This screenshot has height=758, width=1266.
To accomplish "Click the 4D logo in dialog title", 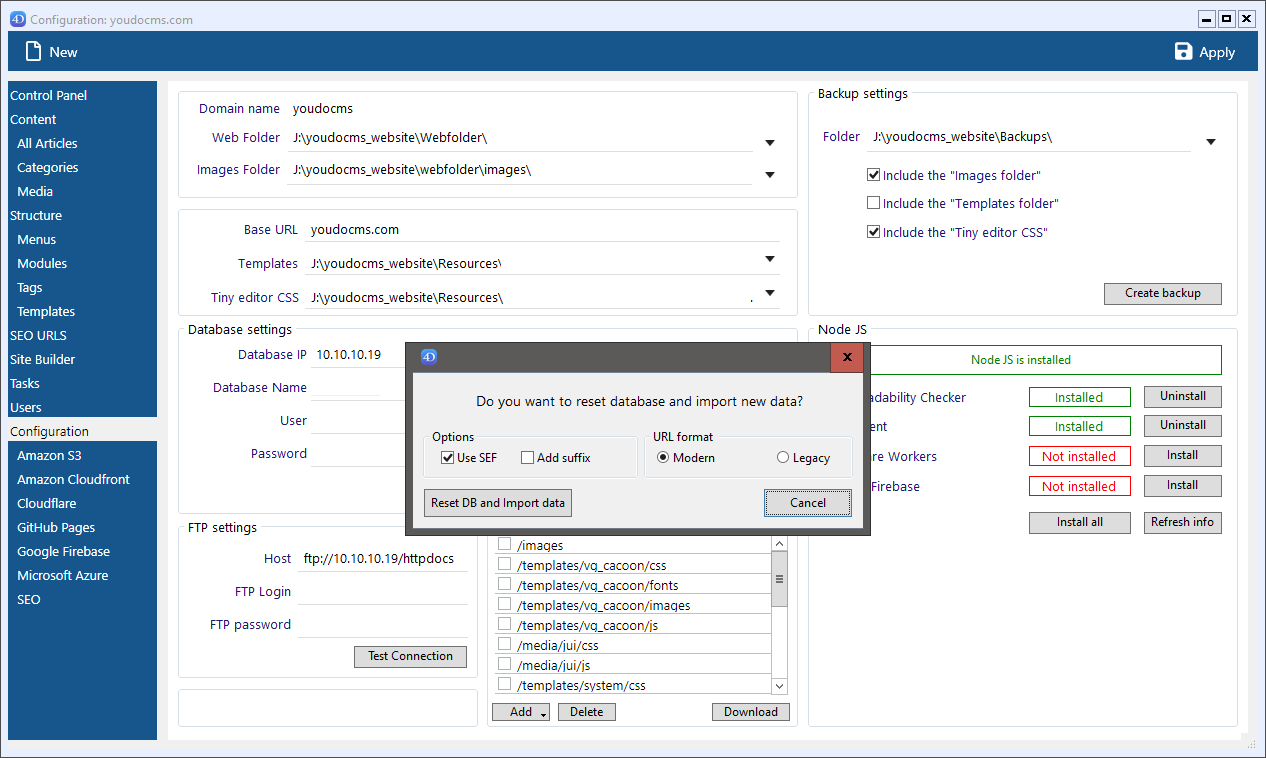I will click(429, 357).
